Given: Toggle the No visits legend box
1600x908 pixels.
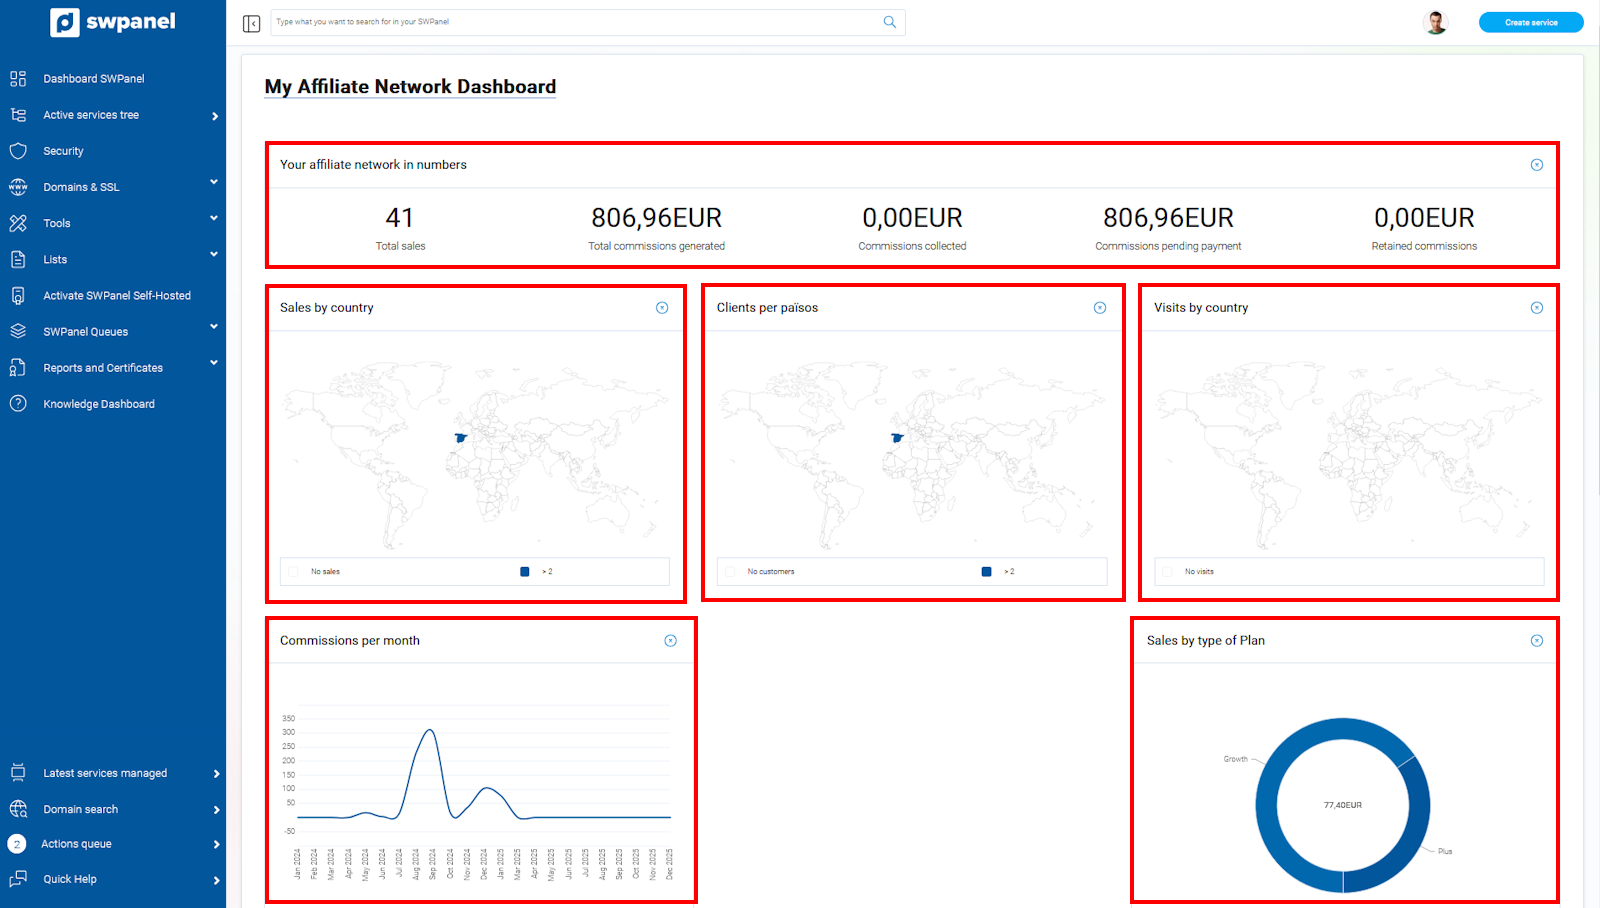Looking at the screenshot, I should click(x=1167, y=572).
